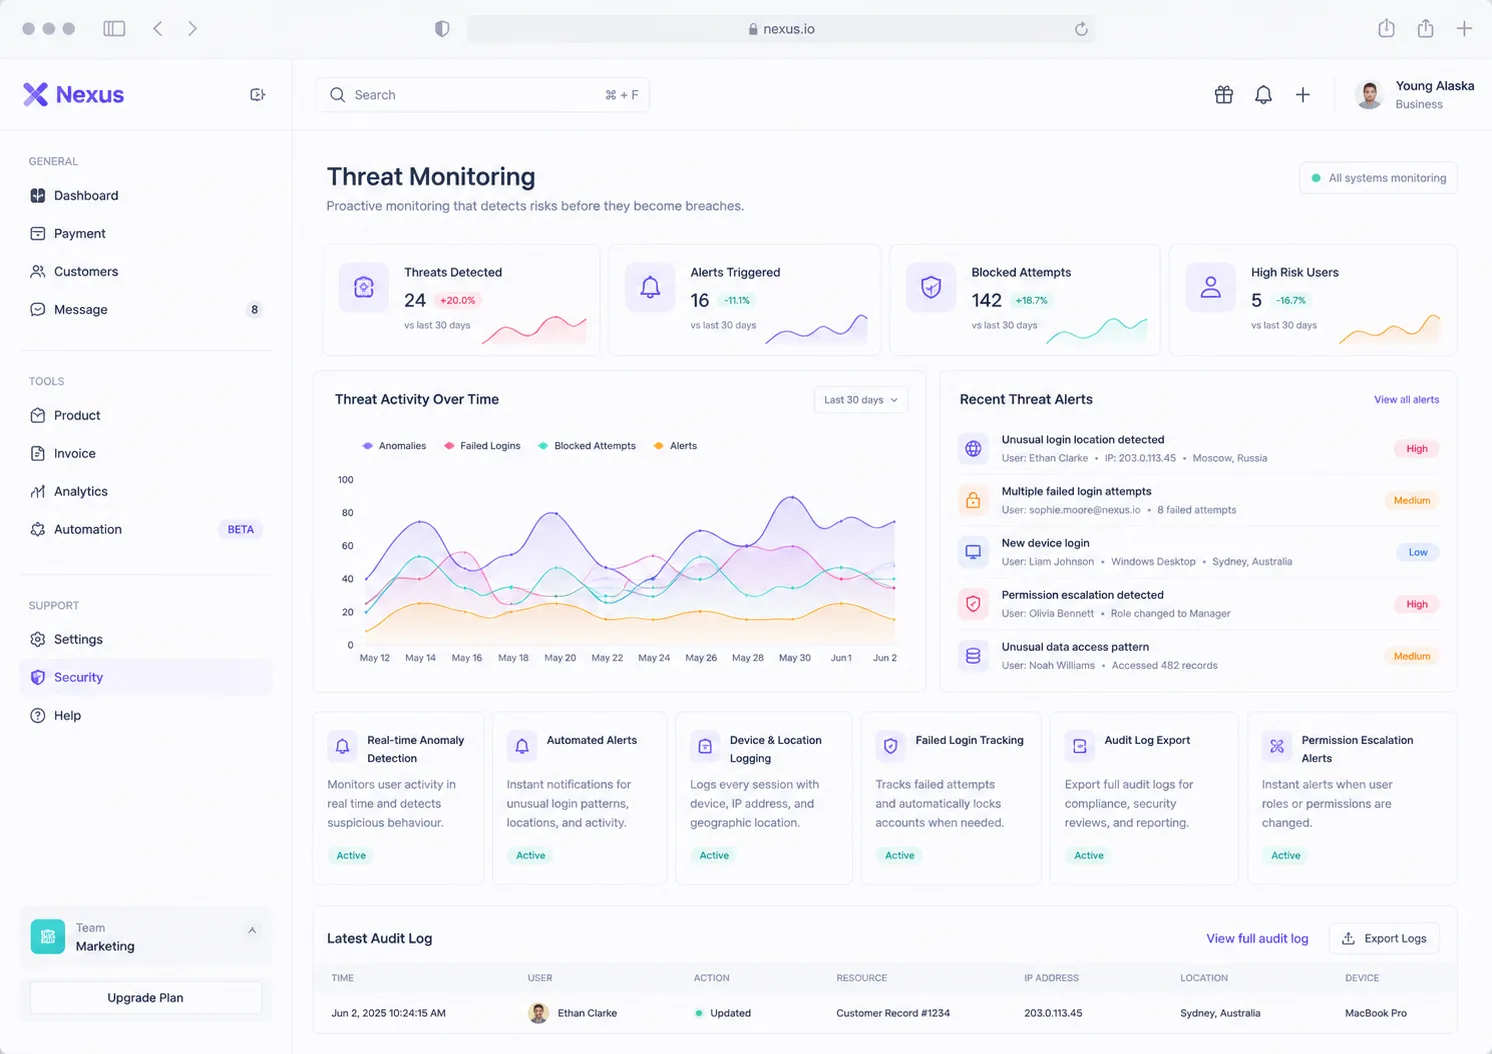This screenshot has width=1492, height=1054.
Task: Click the Search input field
Action: point(482,95)
